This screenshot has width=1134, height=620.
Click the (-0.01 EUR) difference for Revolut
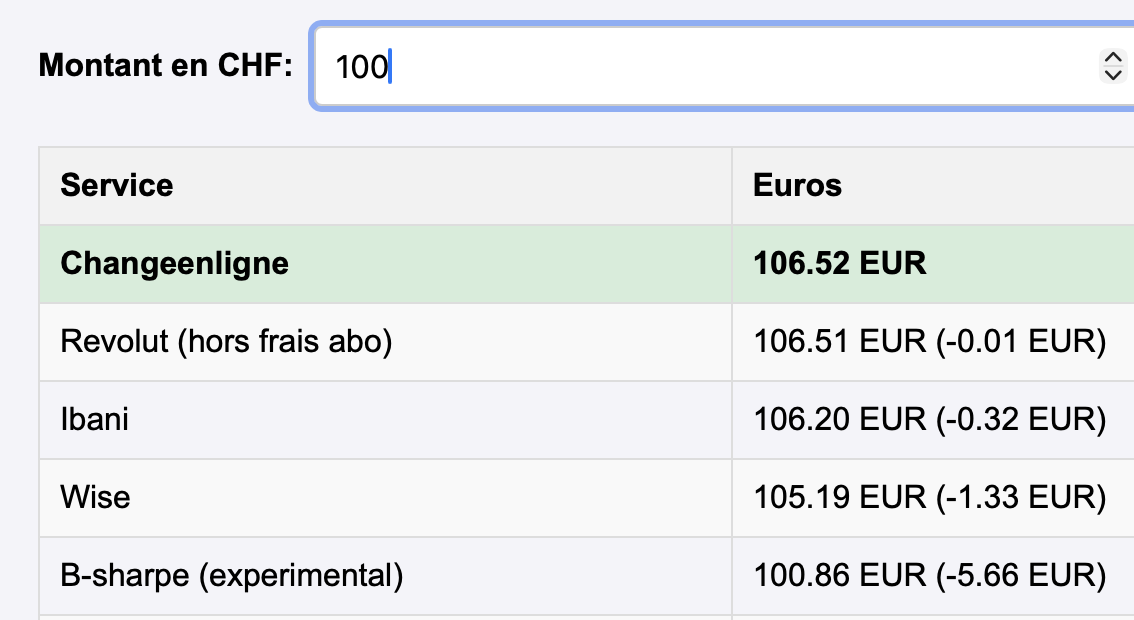[1021, 341]
